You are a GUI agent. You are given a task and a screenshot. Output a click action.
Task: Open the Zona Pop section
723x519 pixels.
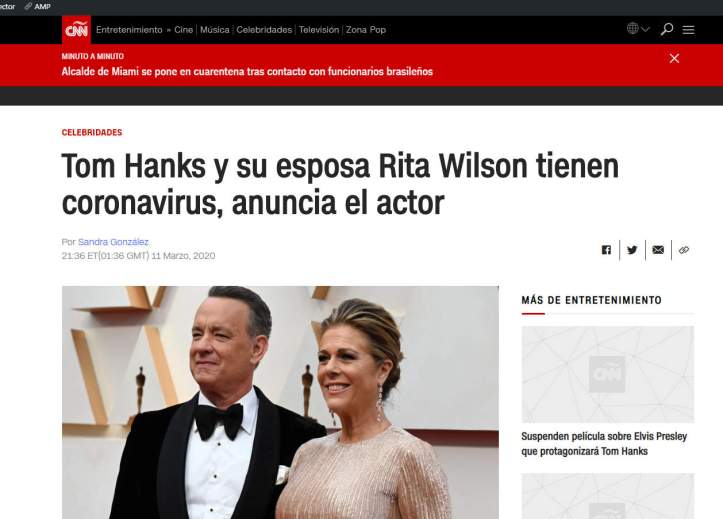[x=366, y=30]
